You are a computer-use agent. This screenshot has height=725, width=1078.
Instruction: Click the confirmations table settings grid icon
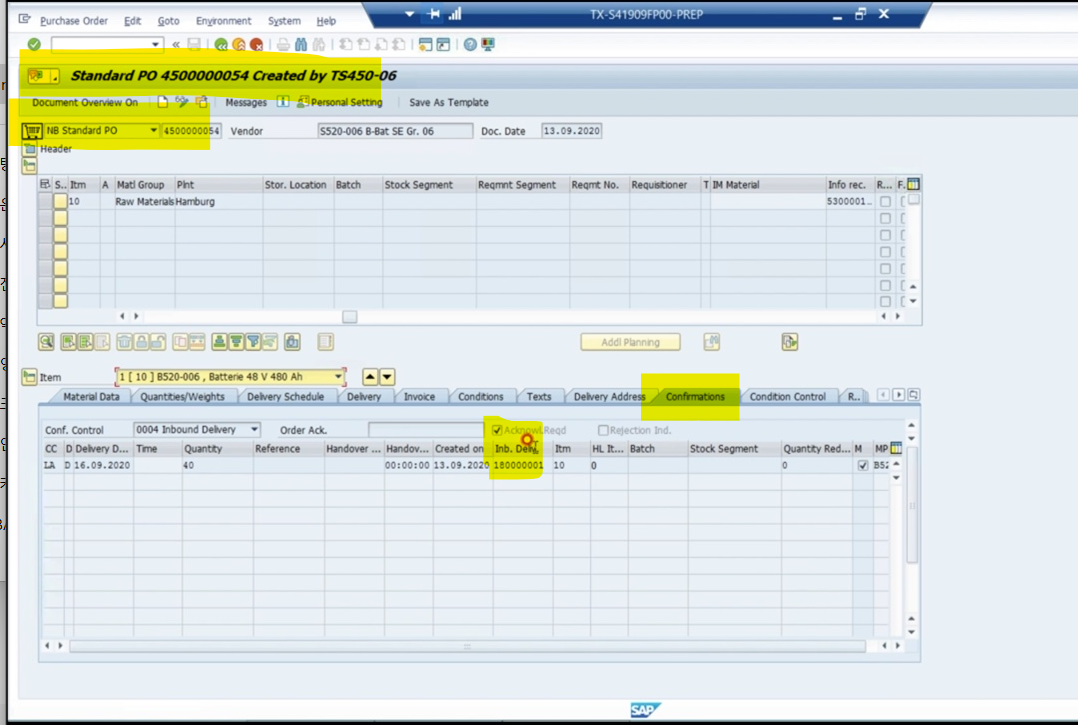pyautogui.click(x=896, y=448)
